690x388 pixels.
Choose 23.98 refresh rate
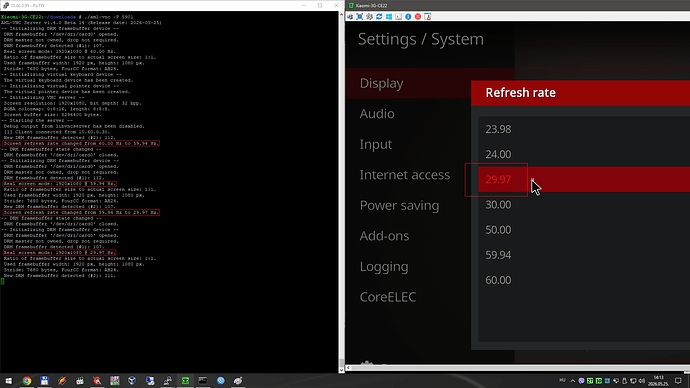(x=584, y=129)
